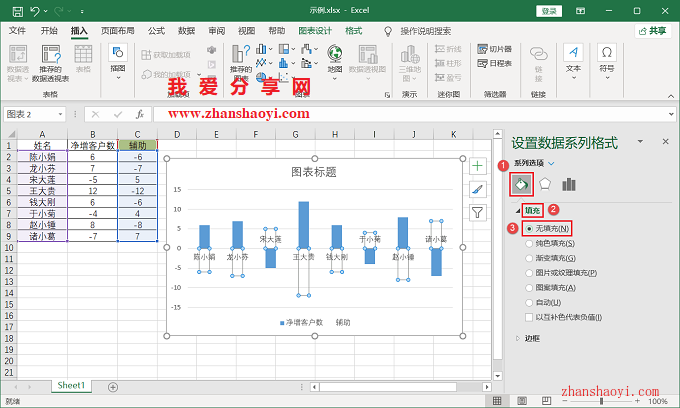The width and height of the screenshot is (680, 408).
Task: Switch to the Formulas (公式) tab
Action: 156,31
